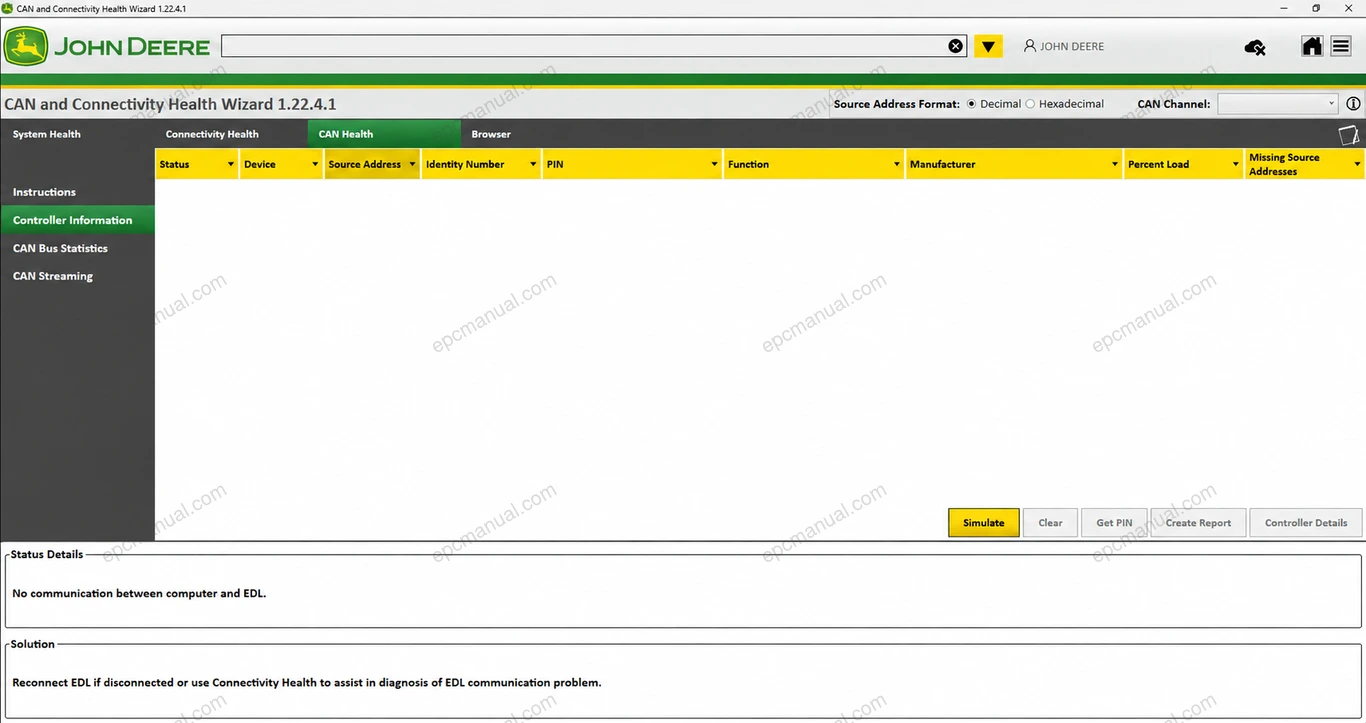The image size is (1366, 723).
Task: Open the Status column filter dropdown
Action: tap(231, 164)
